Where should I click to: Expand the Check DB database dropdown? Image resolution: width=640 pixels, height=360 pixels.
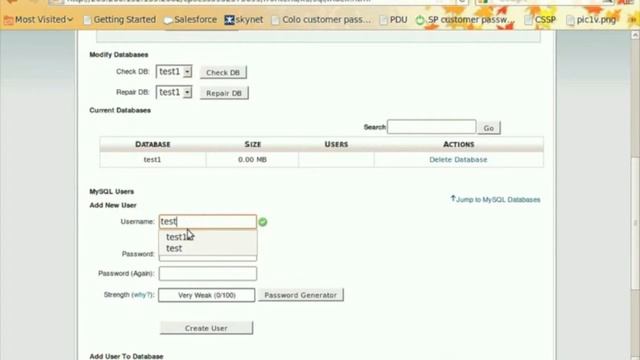(x=174, y=72)
